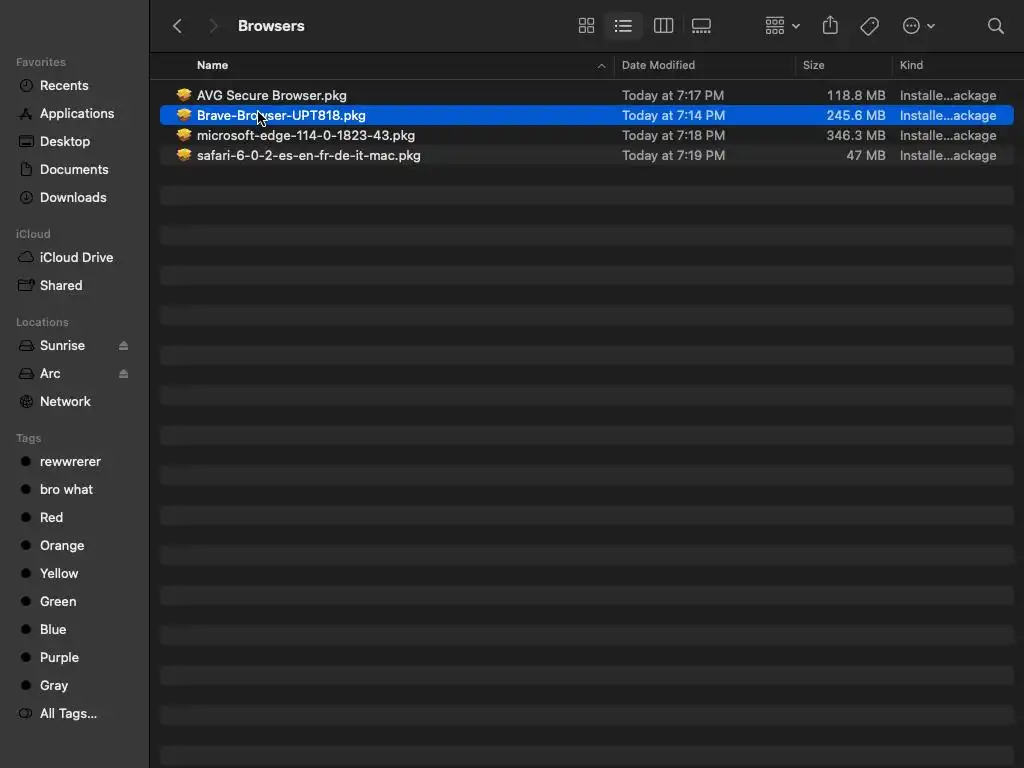Screen dimensions: 1024x768
Task: Open Documents in the sidebar
Action: 74,170
